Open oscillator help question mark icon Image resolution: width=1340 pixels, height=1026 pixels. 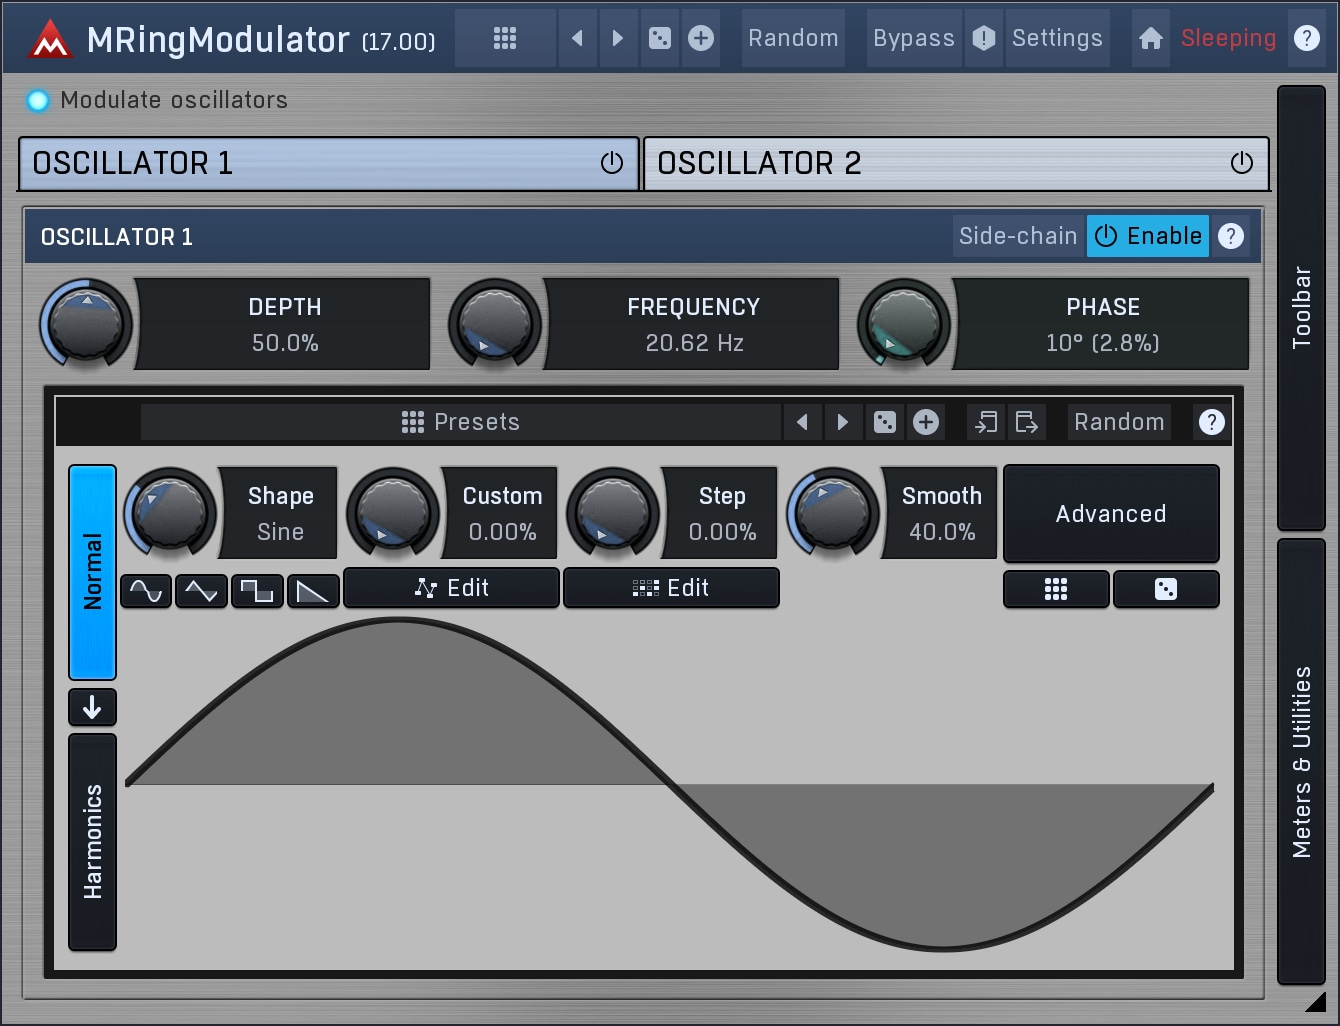pos(1231,236)
